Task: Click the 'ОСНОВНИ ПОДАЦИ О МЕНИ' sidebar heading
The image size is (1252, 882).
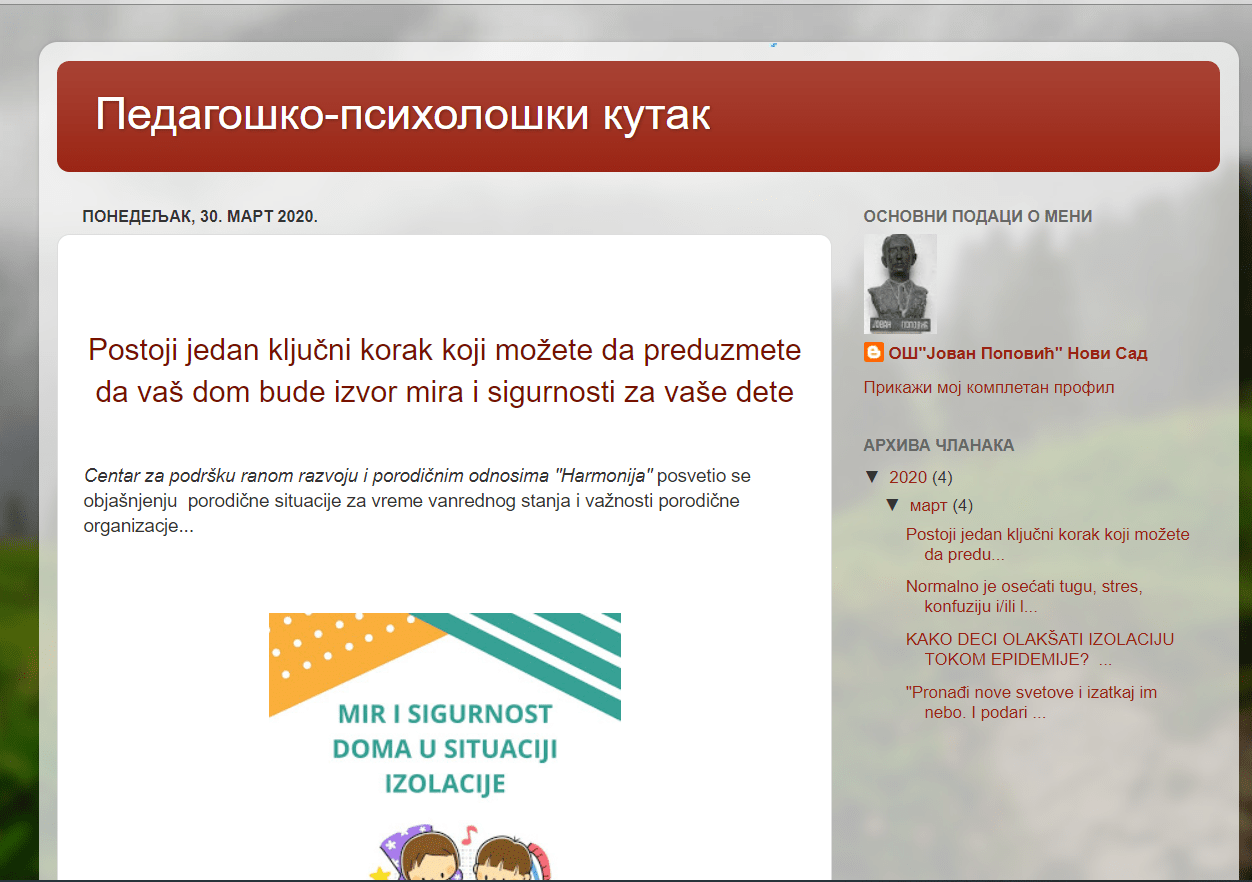Action: pyautogui.click(x=977, y=216)
